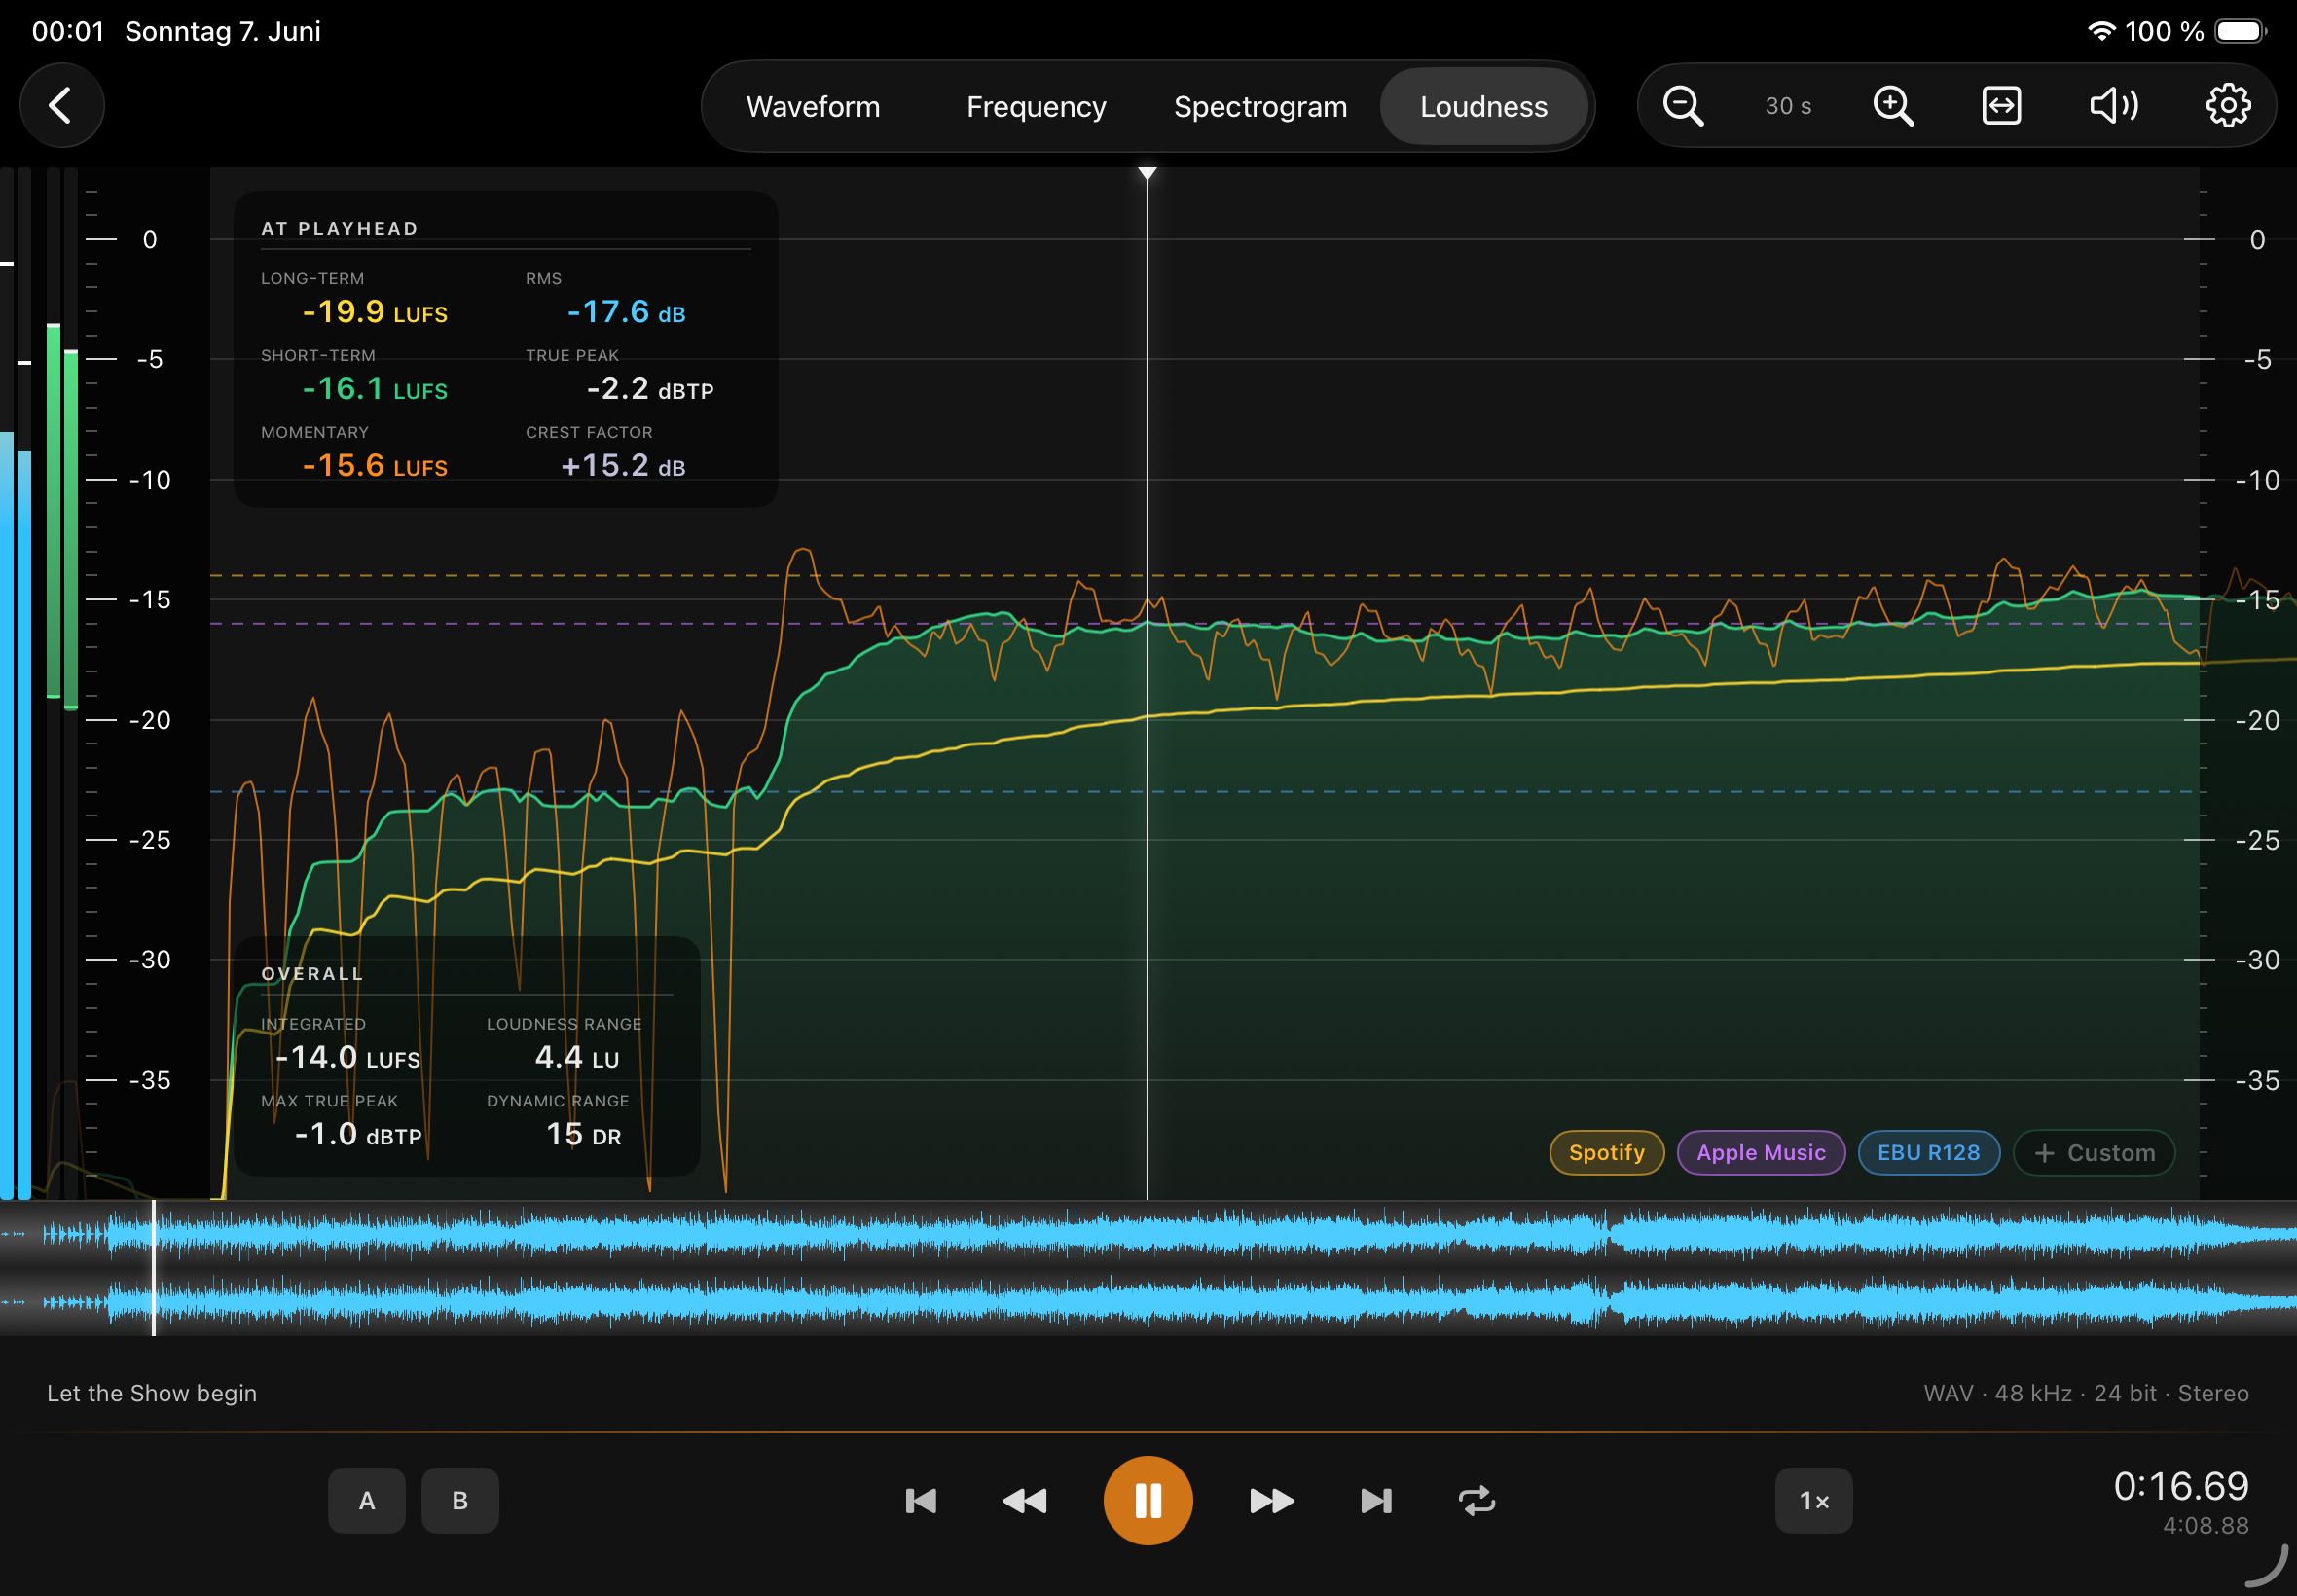Click the Wi-Fi icon in status bar
This screenshot has width=2297, height=1596.
2101,31
